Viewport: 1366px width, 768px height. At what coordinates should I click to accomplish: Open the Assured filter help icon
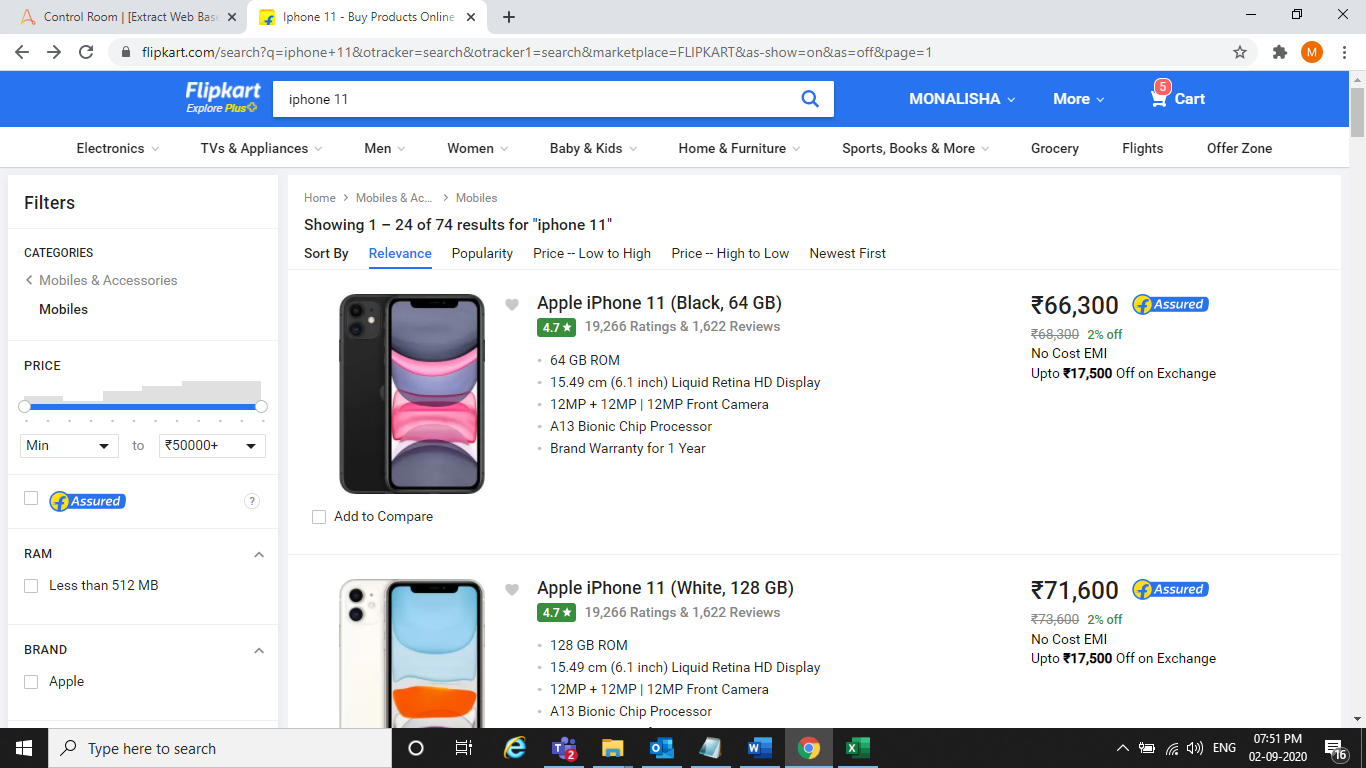pyautogui.click(x=252, y=501)
